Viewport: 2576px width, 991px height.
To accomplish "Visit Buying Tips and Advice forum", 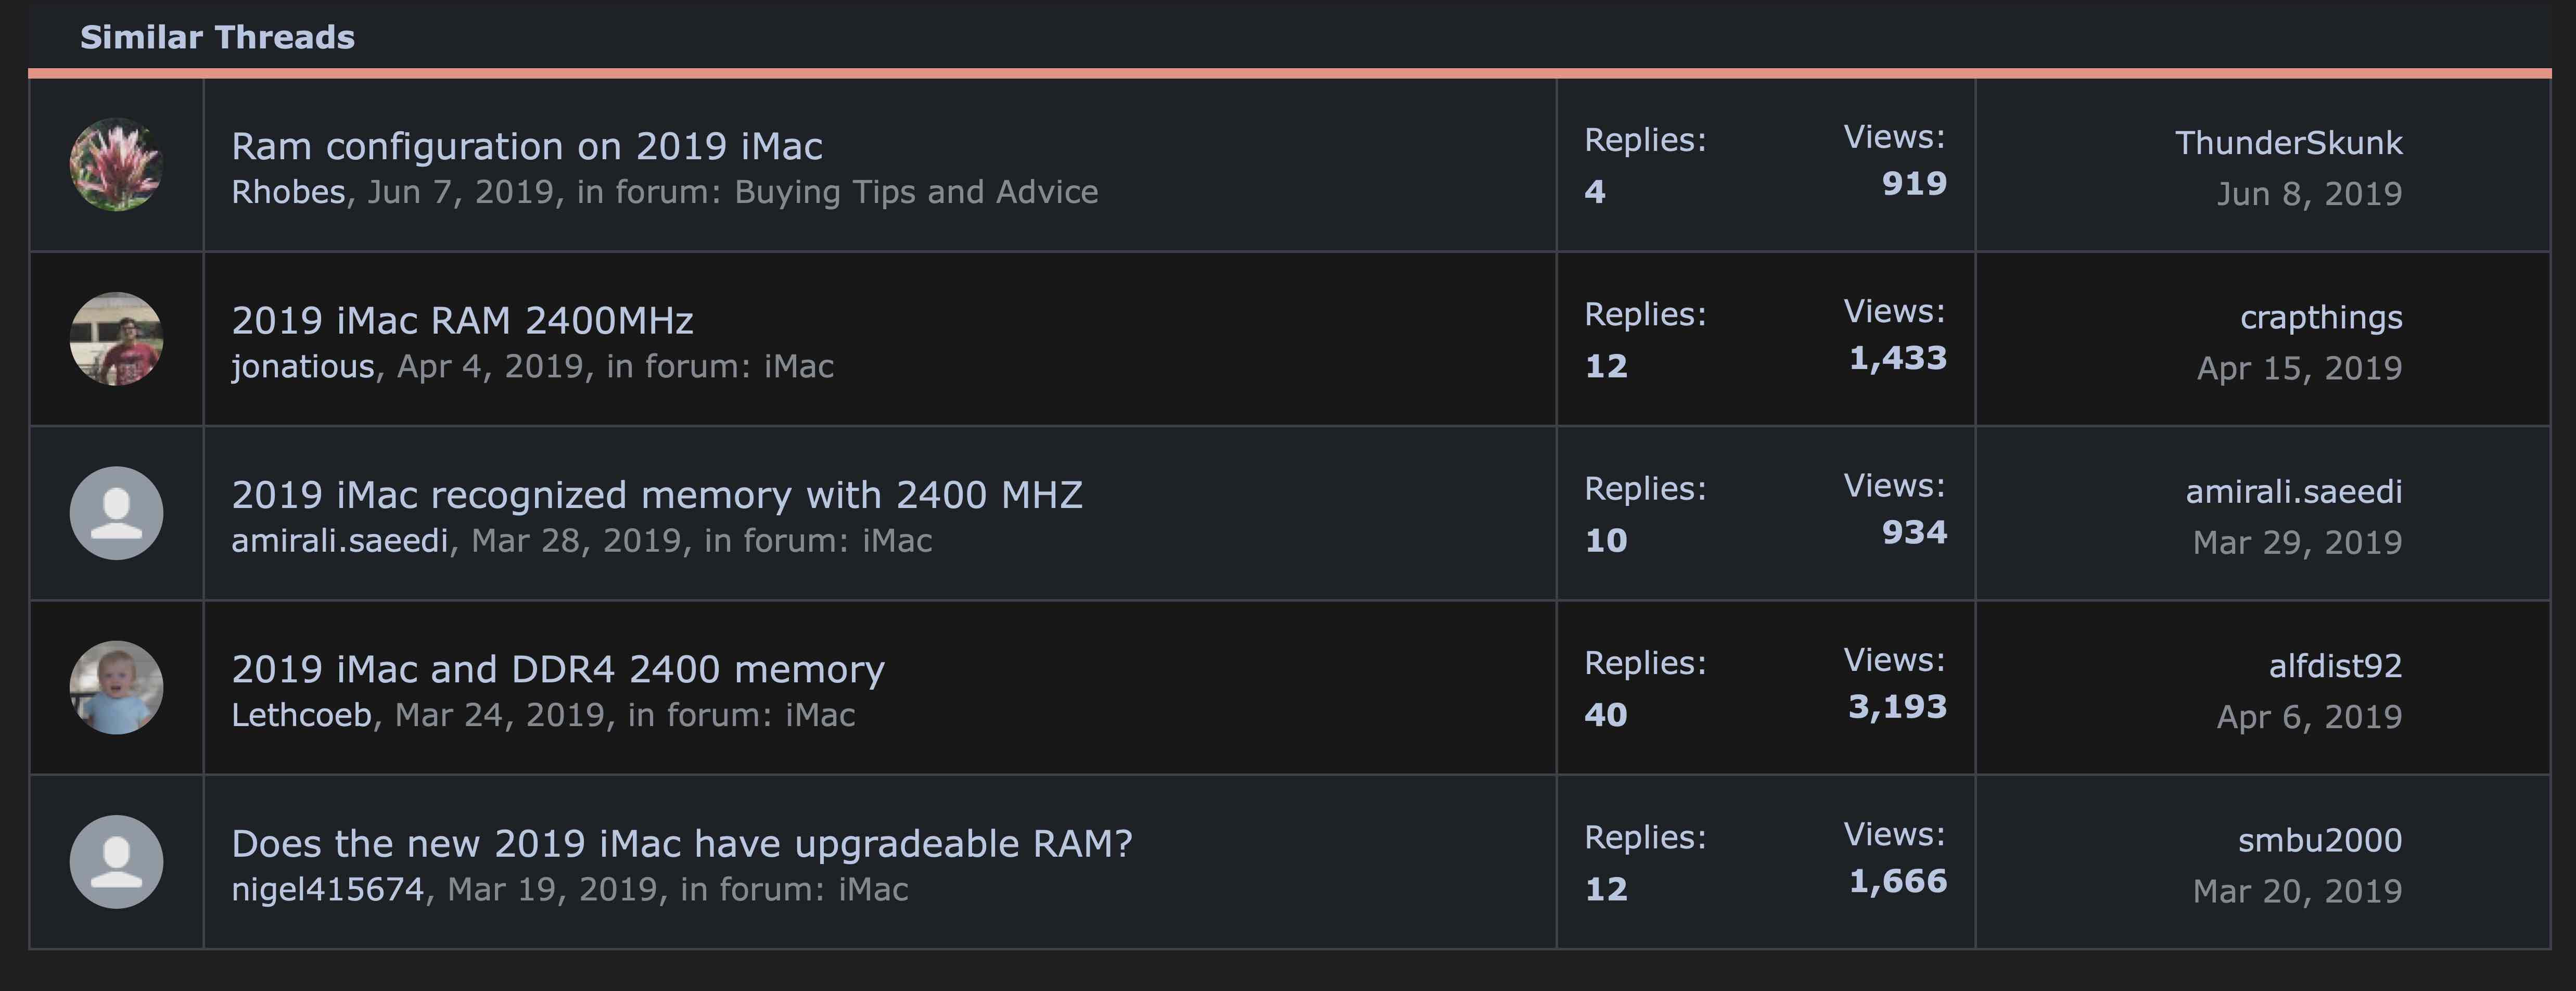I will point(916,192).
